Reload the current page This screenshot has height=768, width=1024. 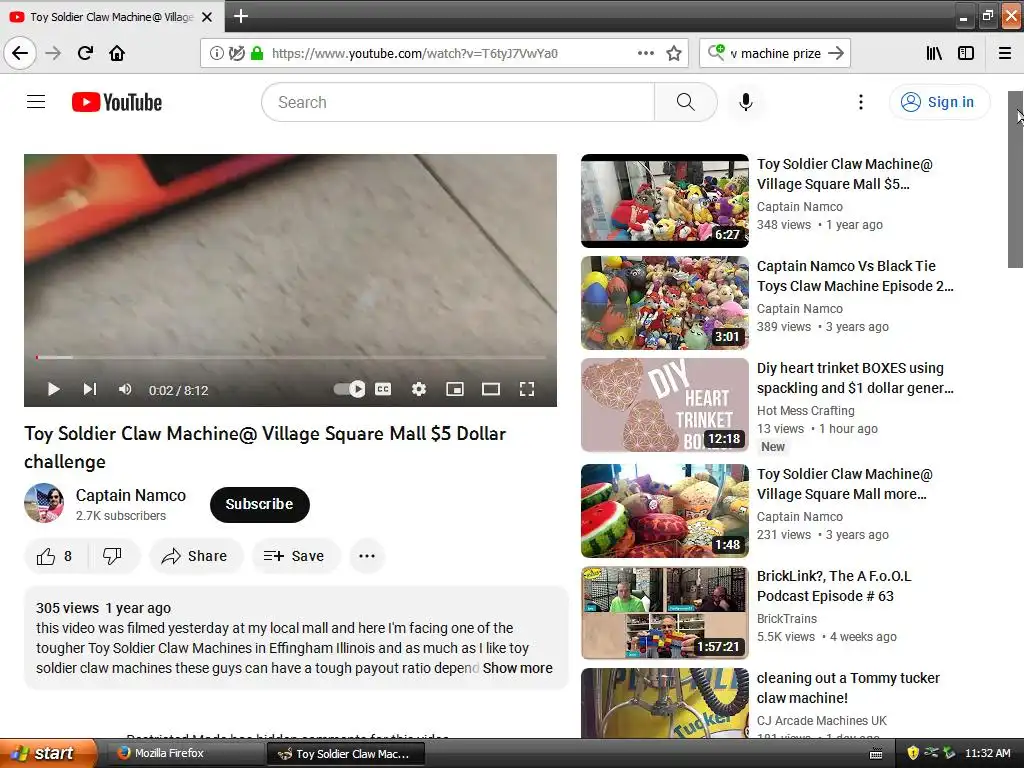tap(85, 53)
